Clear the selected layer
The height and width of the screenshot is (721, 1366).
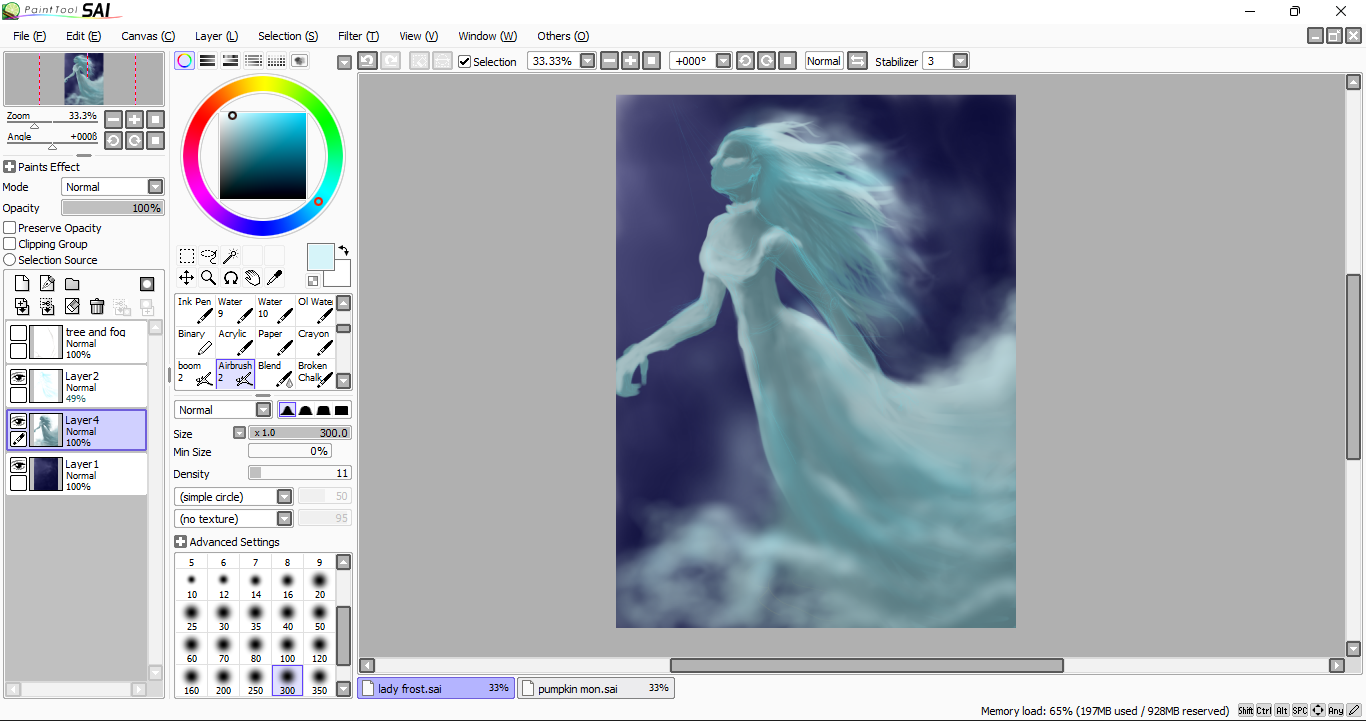72,307
